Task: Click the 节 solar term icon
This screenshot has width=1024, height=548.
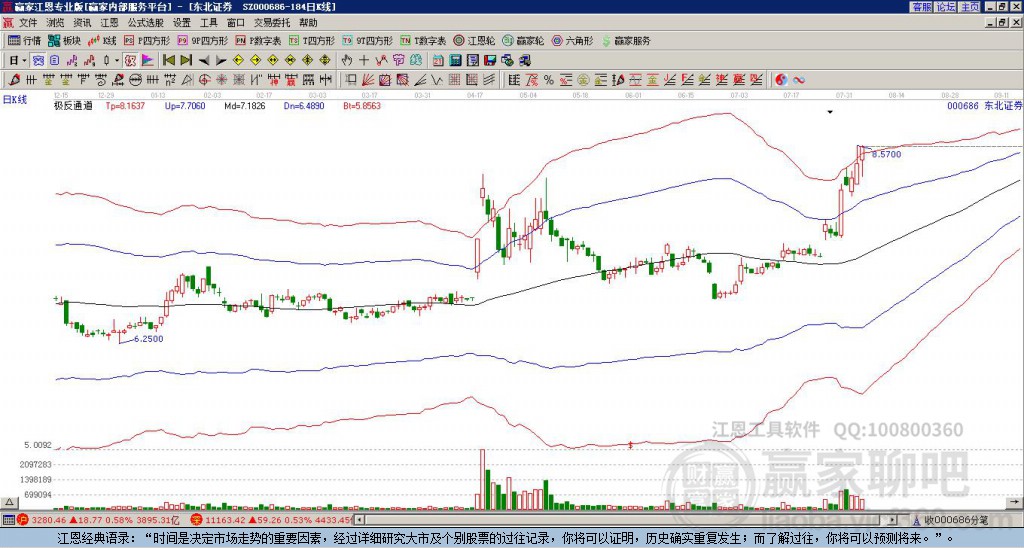Action: [398, 61]
